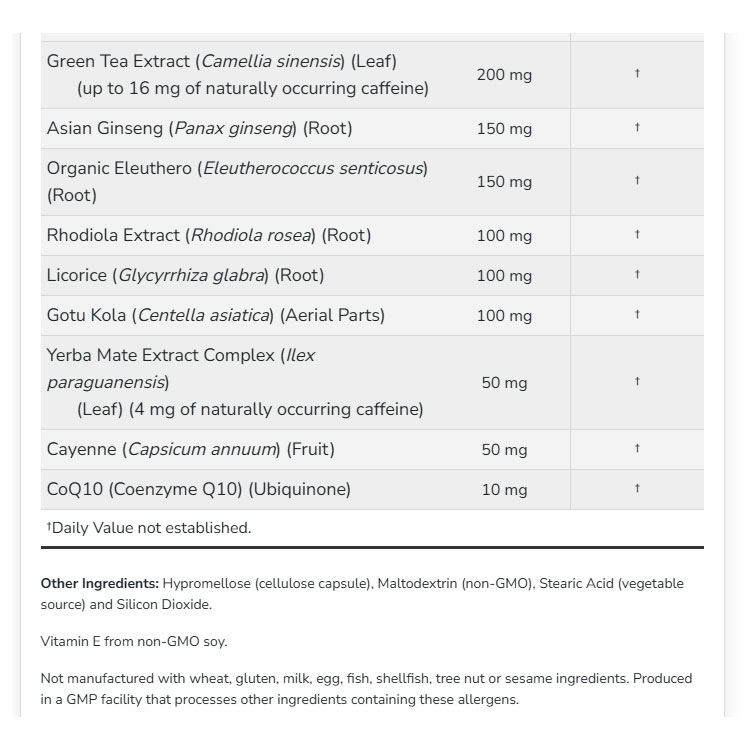Viewport: 750px width, 750px height.
Task: Click the dagger symbol in Yerba Mate row
Action: coord(637,381)
